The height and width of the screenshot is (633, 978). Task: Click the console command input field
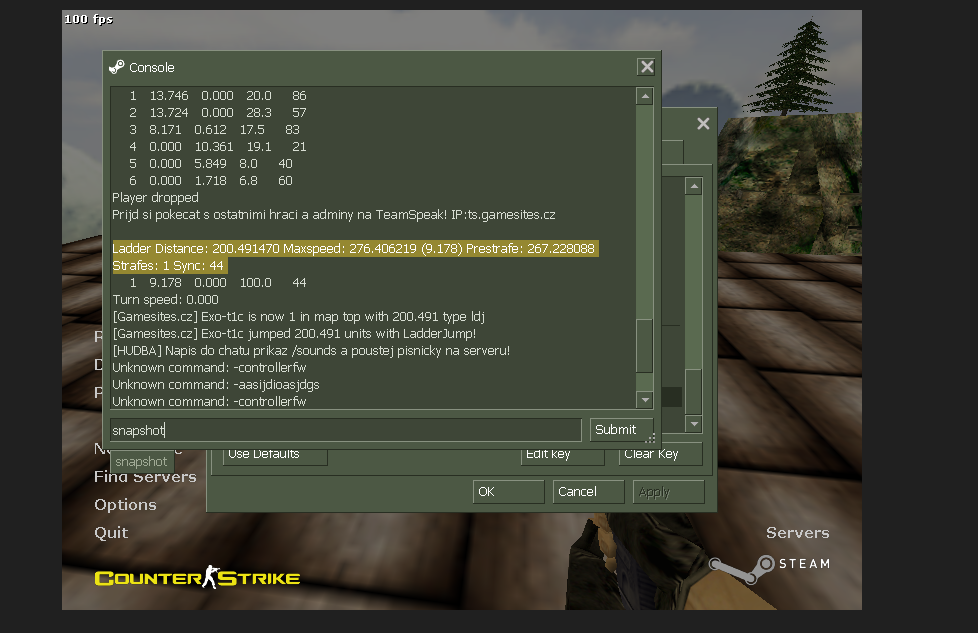tap(345, 430)
